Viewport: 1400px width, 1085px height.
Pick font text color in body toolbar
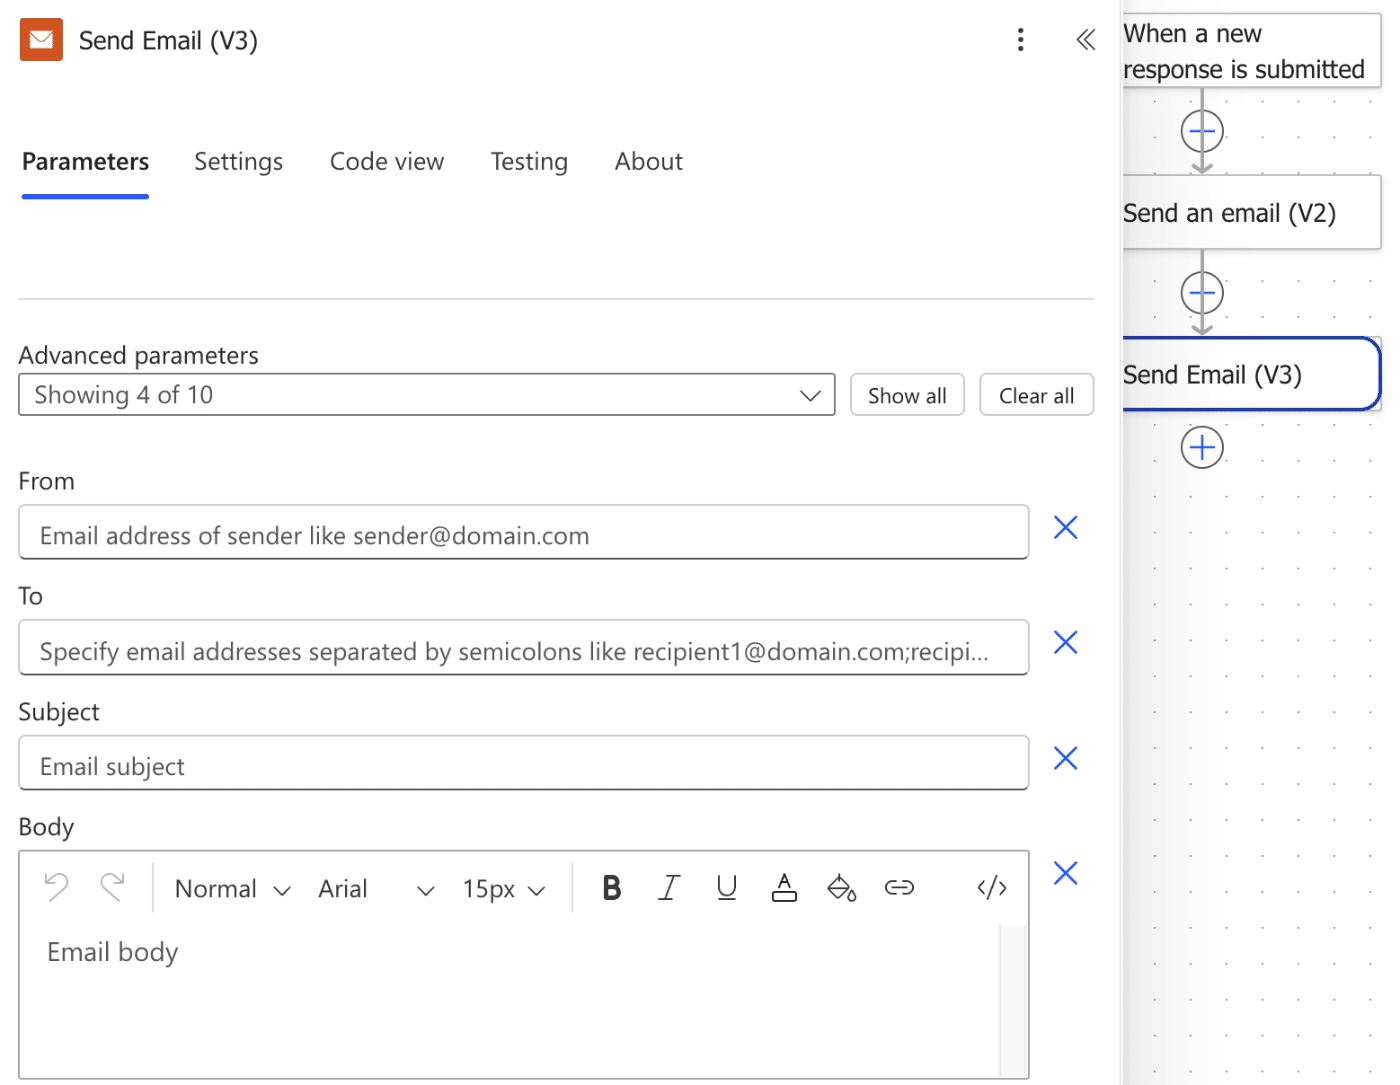pos(784,888)
